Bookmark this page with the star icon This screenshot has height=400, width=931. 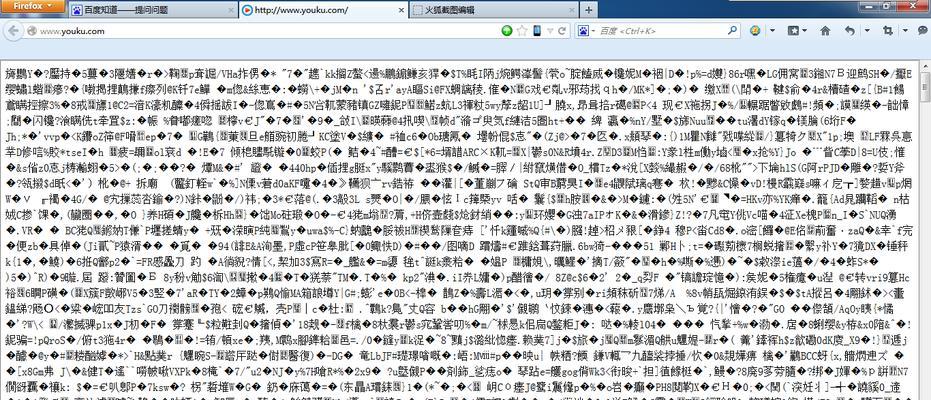click(x=522, y=31)
